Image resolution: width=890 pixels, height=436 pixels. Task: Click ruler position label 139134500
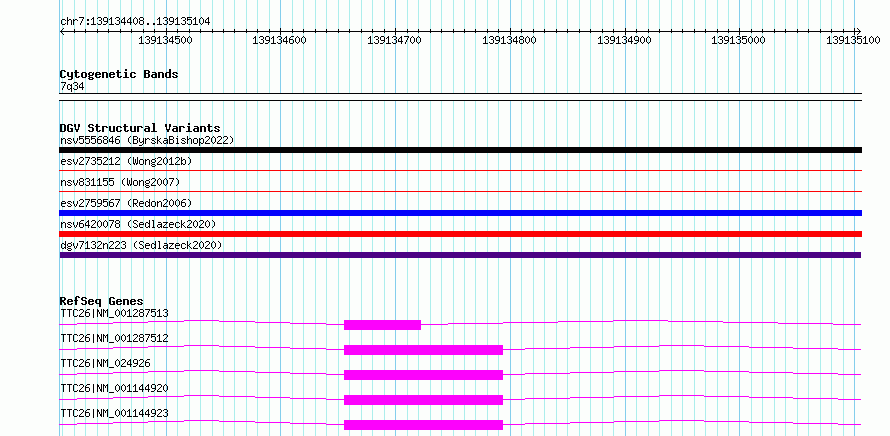tap(165, 40)
